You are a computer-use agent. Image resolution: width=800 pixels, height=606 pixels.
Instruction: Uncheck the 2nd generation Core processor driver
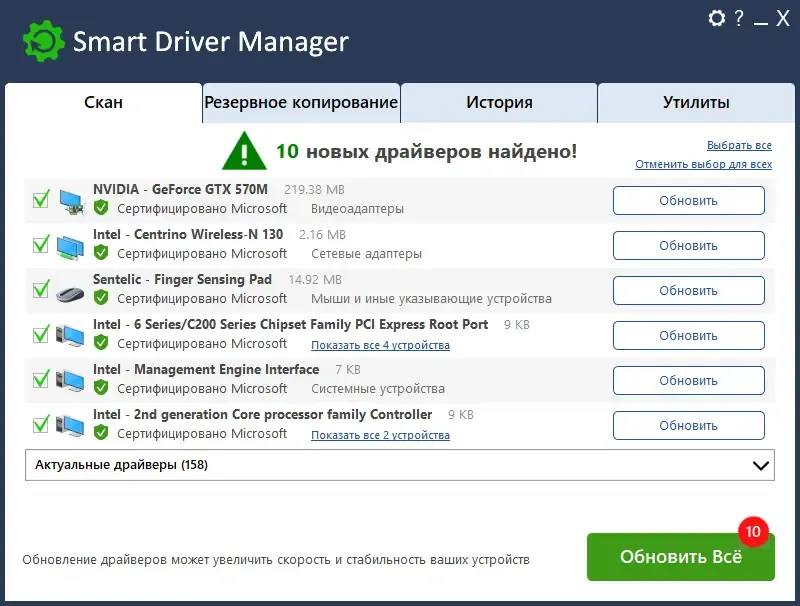point(40,424)
